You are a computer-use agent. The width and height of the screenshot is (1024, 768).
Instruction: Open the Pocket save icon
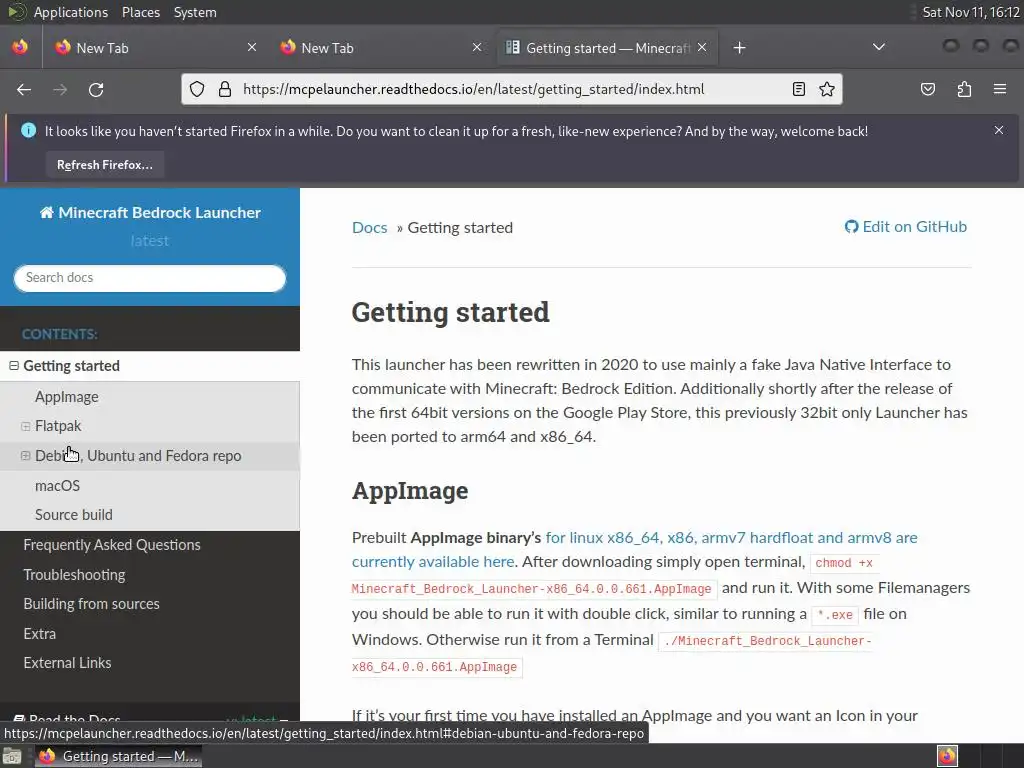pos(928,89)
